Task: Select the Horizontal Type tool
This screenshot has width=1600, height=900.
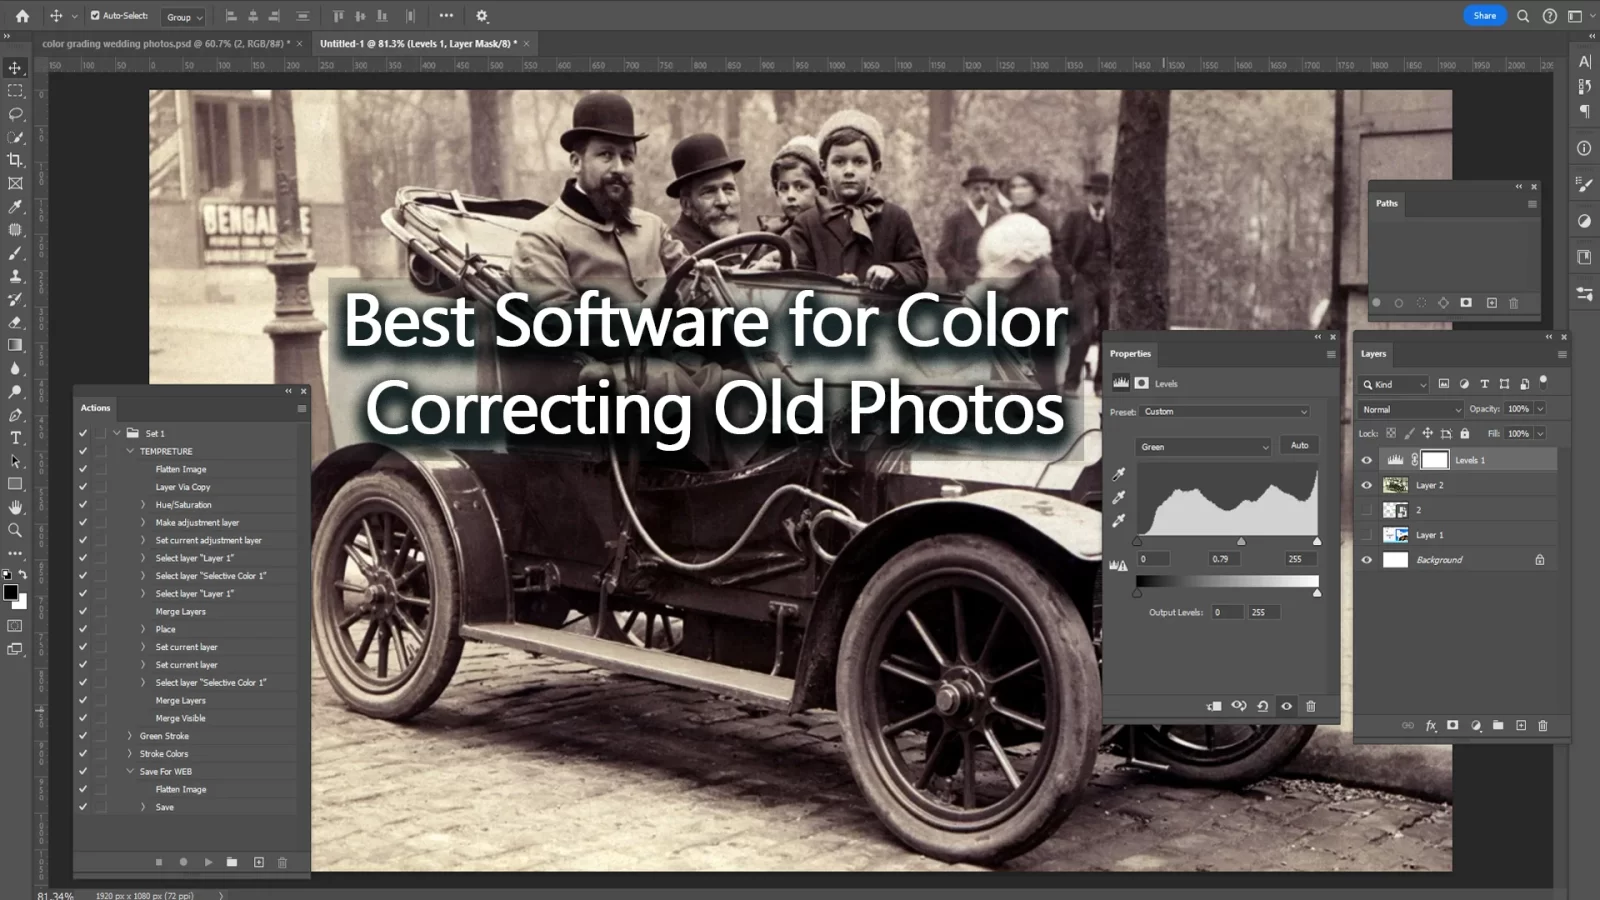Action: [x=15, y=438]
